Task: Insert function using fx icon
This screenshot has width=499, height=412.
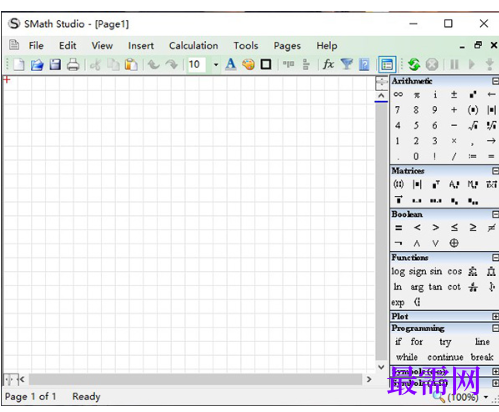Action: click(x=328, y=64)
